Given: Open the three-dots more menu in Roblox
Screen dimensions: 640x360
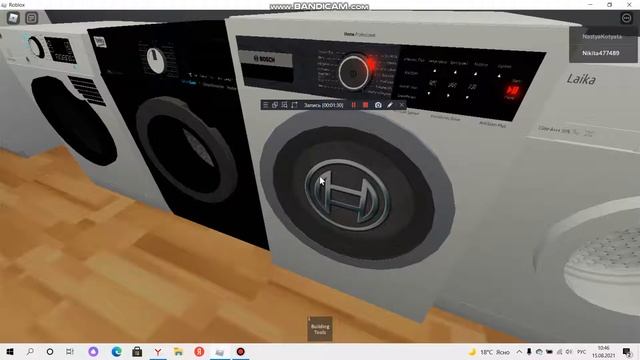Looking at the screenshot, I should point(626,18).
